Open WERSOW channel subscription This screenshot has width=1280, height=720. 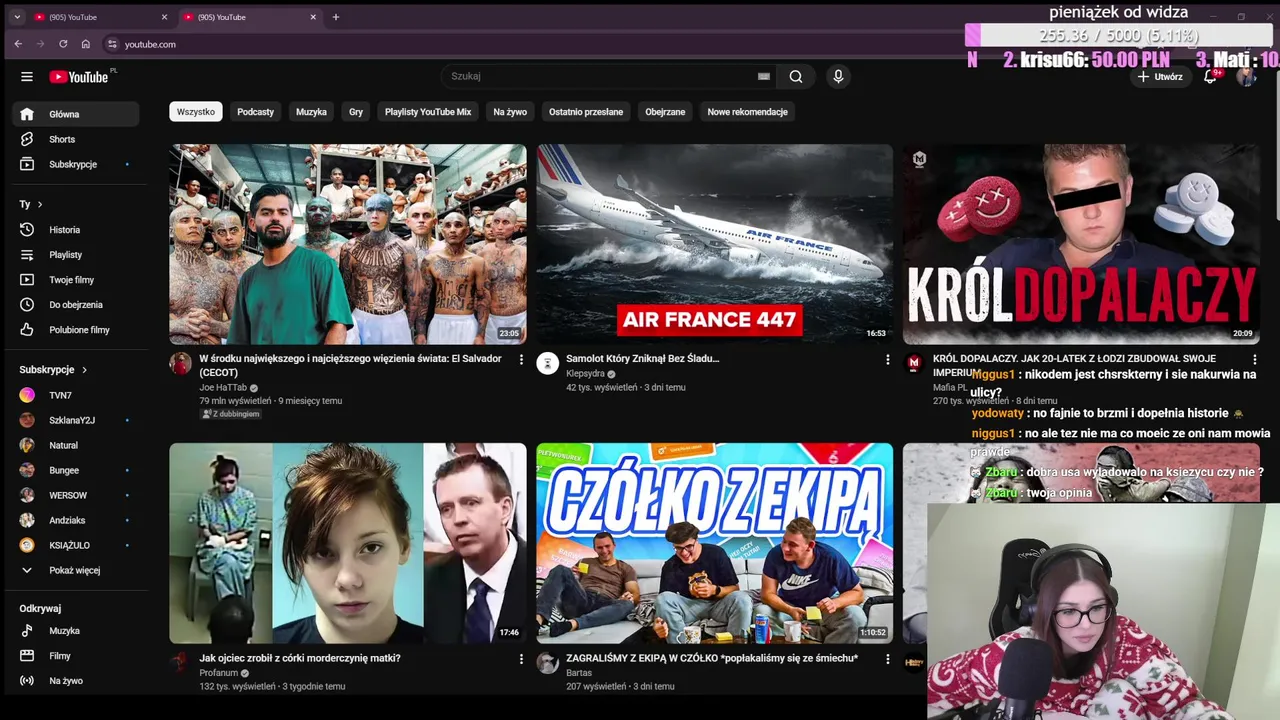tap(76, 495)
